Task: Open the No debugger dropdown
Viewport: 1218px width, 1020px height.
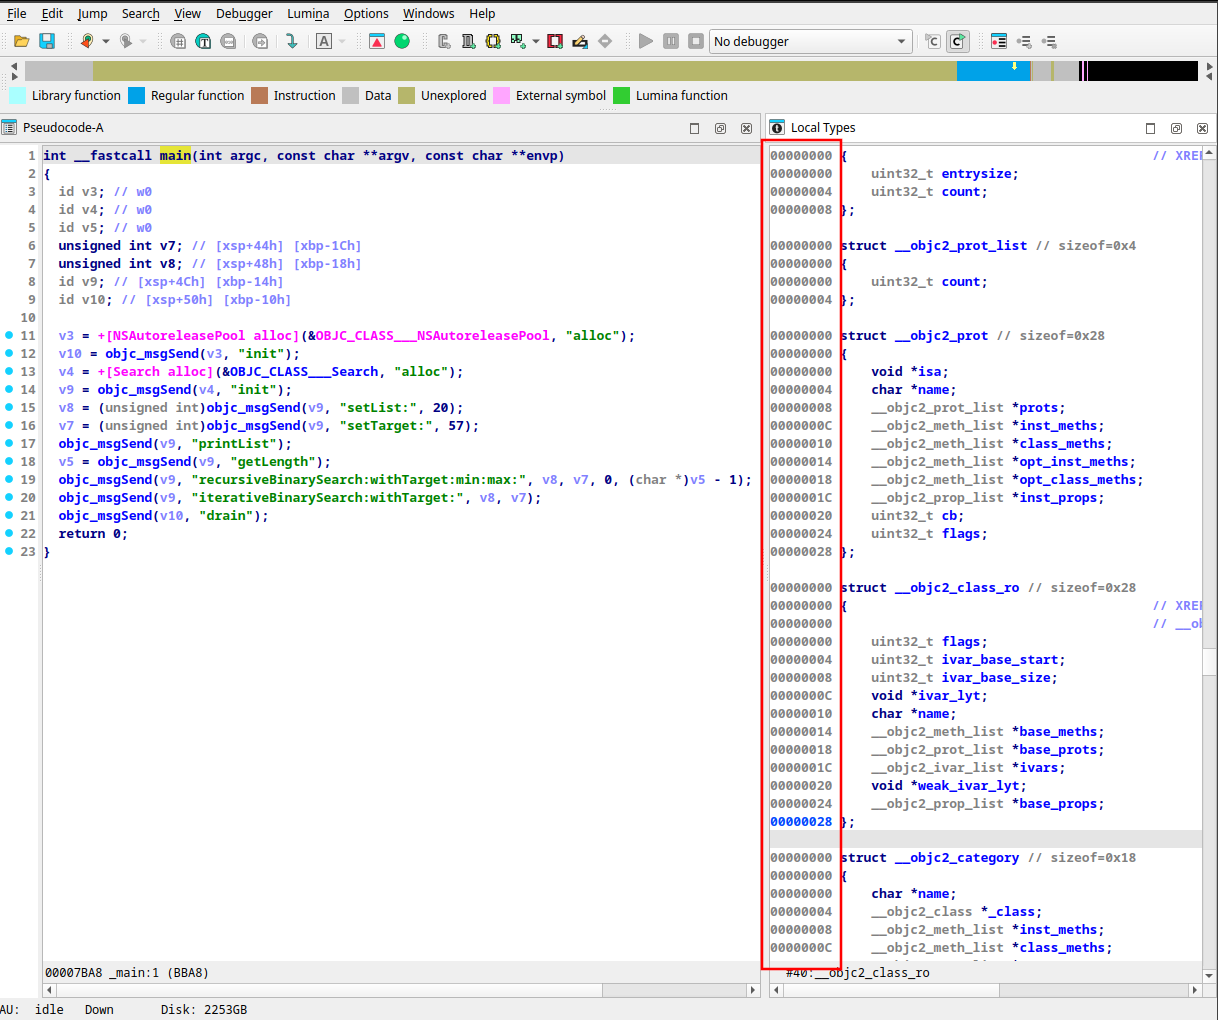Action: point(810,41)
